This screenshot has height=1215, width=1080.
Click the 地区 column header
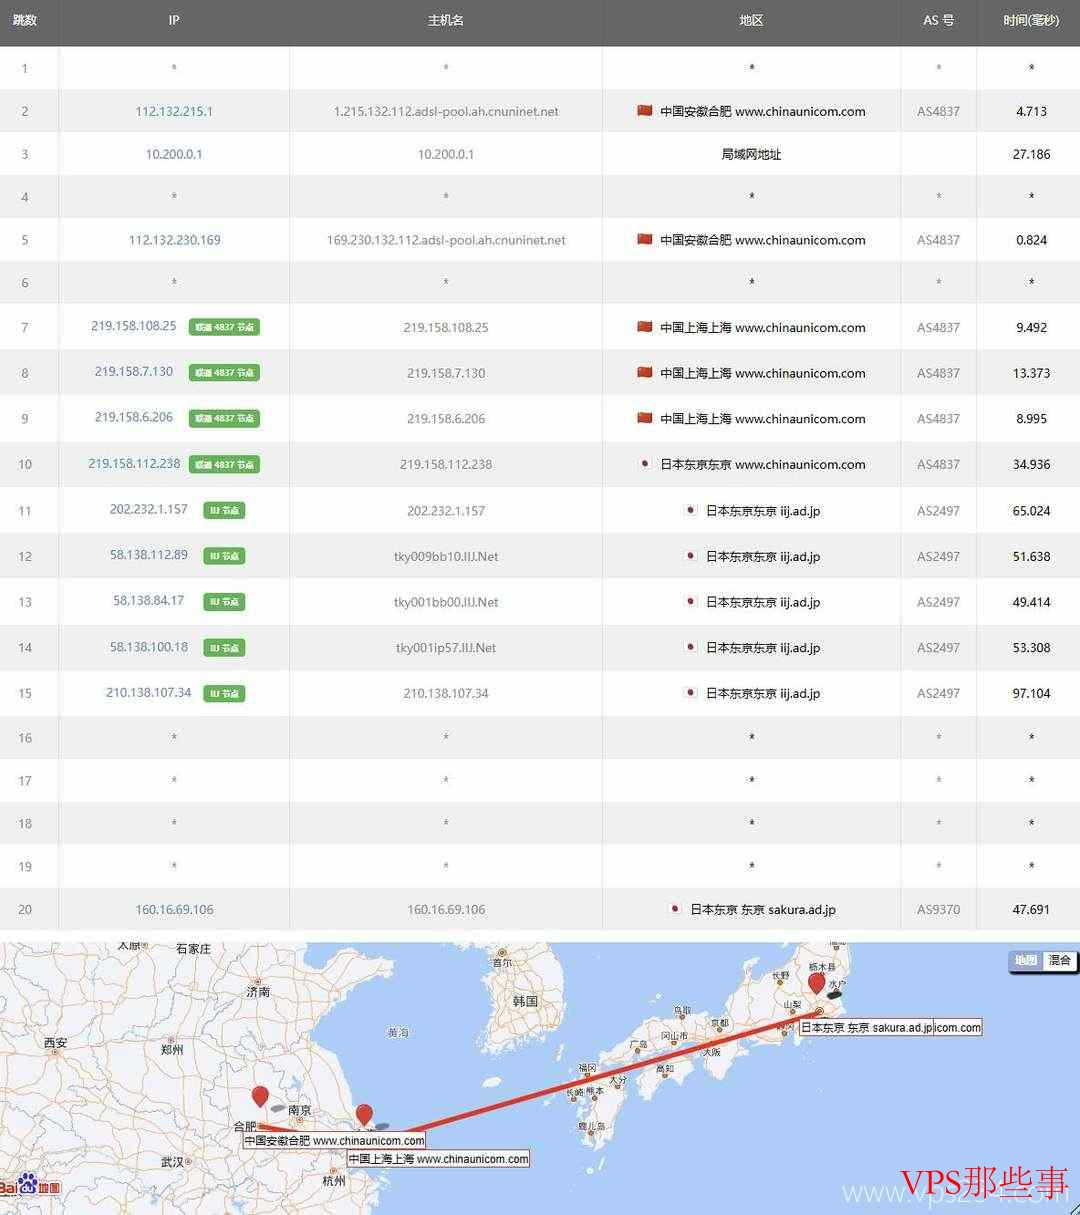click(x=751, y=20)
